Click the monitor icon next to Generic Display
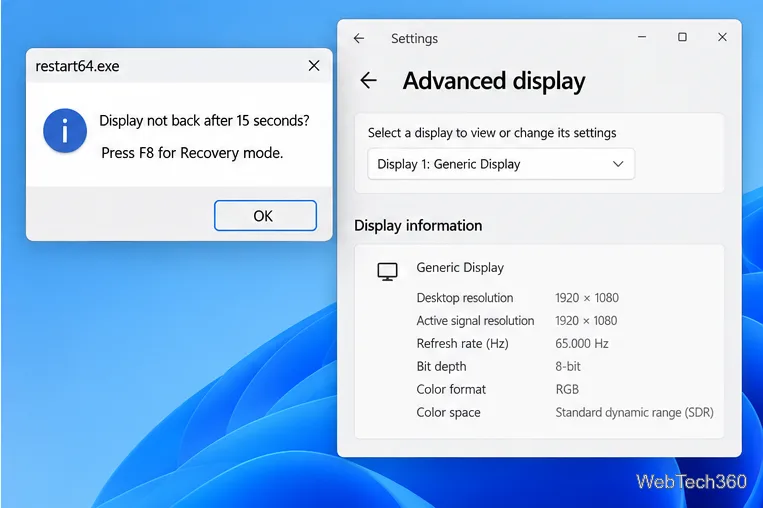The image size is (763, 508). click(387, 272)
